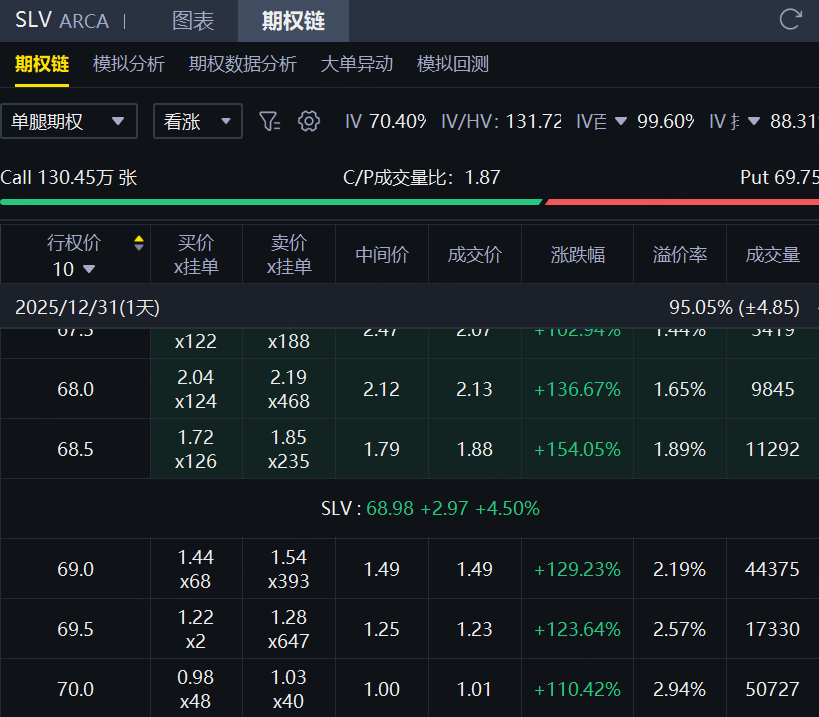819x717 pixels.
Task: Click volume value 17330
Action: tap(773, 629)
